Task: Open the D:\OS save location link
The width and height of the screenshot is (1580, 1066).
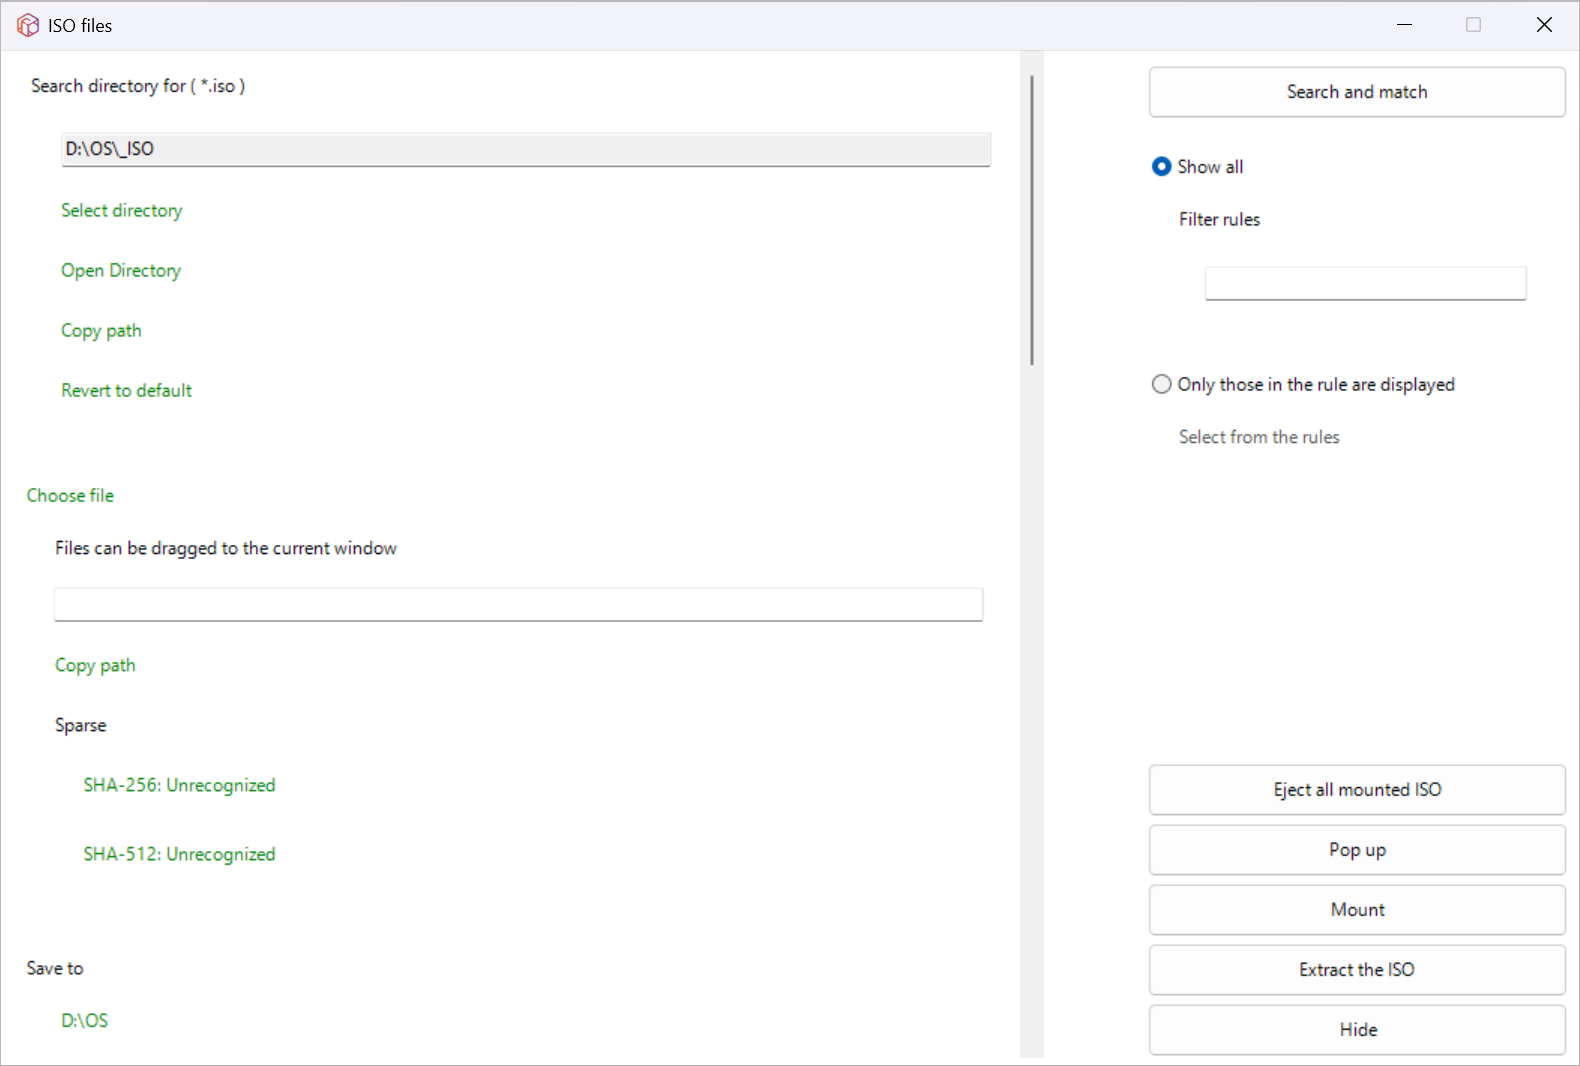Action: click(84, 1021)
